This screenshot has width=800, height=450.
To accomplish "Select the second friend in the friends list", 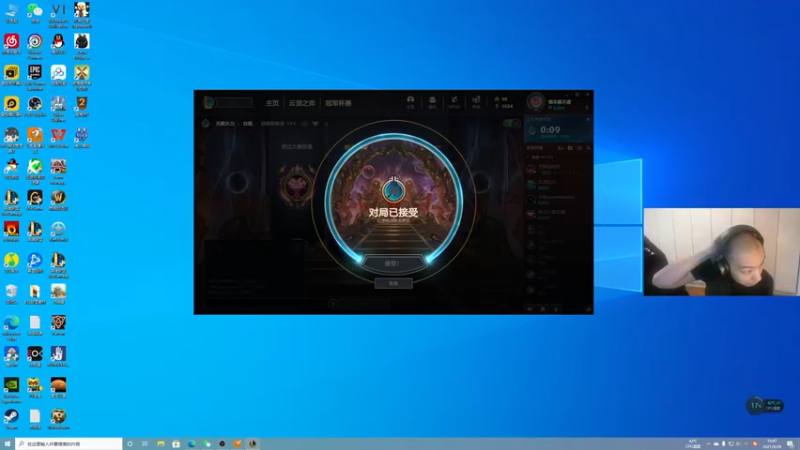I will coord(558,184).
